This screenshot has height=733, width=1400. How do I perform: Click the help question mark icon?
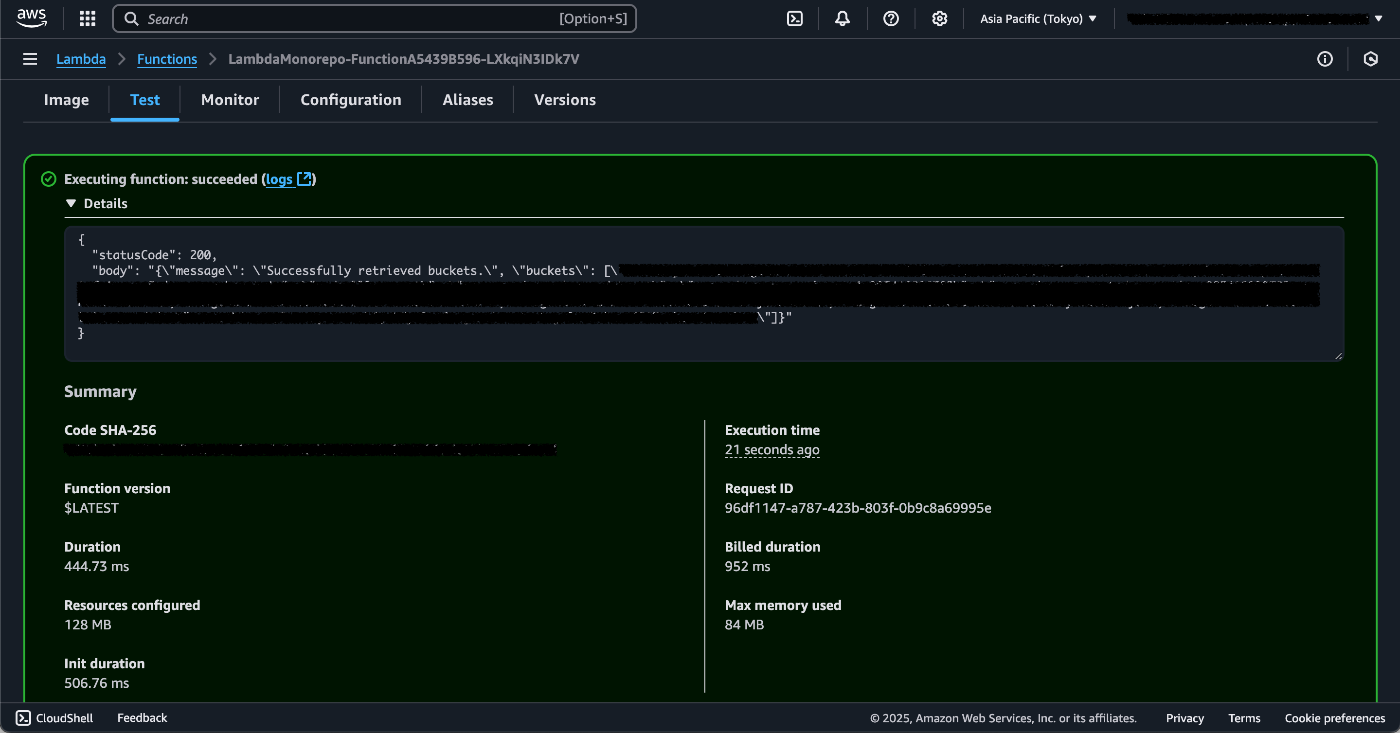[x=891, y=18]
